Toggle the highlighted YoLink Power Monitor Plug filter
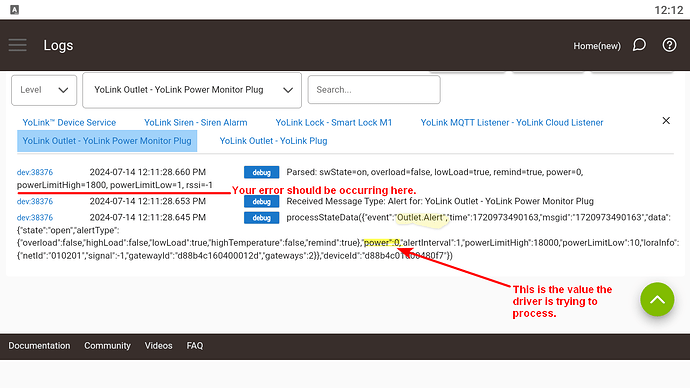Image resolution: width=690 pixels, height=388 pixels. pos(107,141)
